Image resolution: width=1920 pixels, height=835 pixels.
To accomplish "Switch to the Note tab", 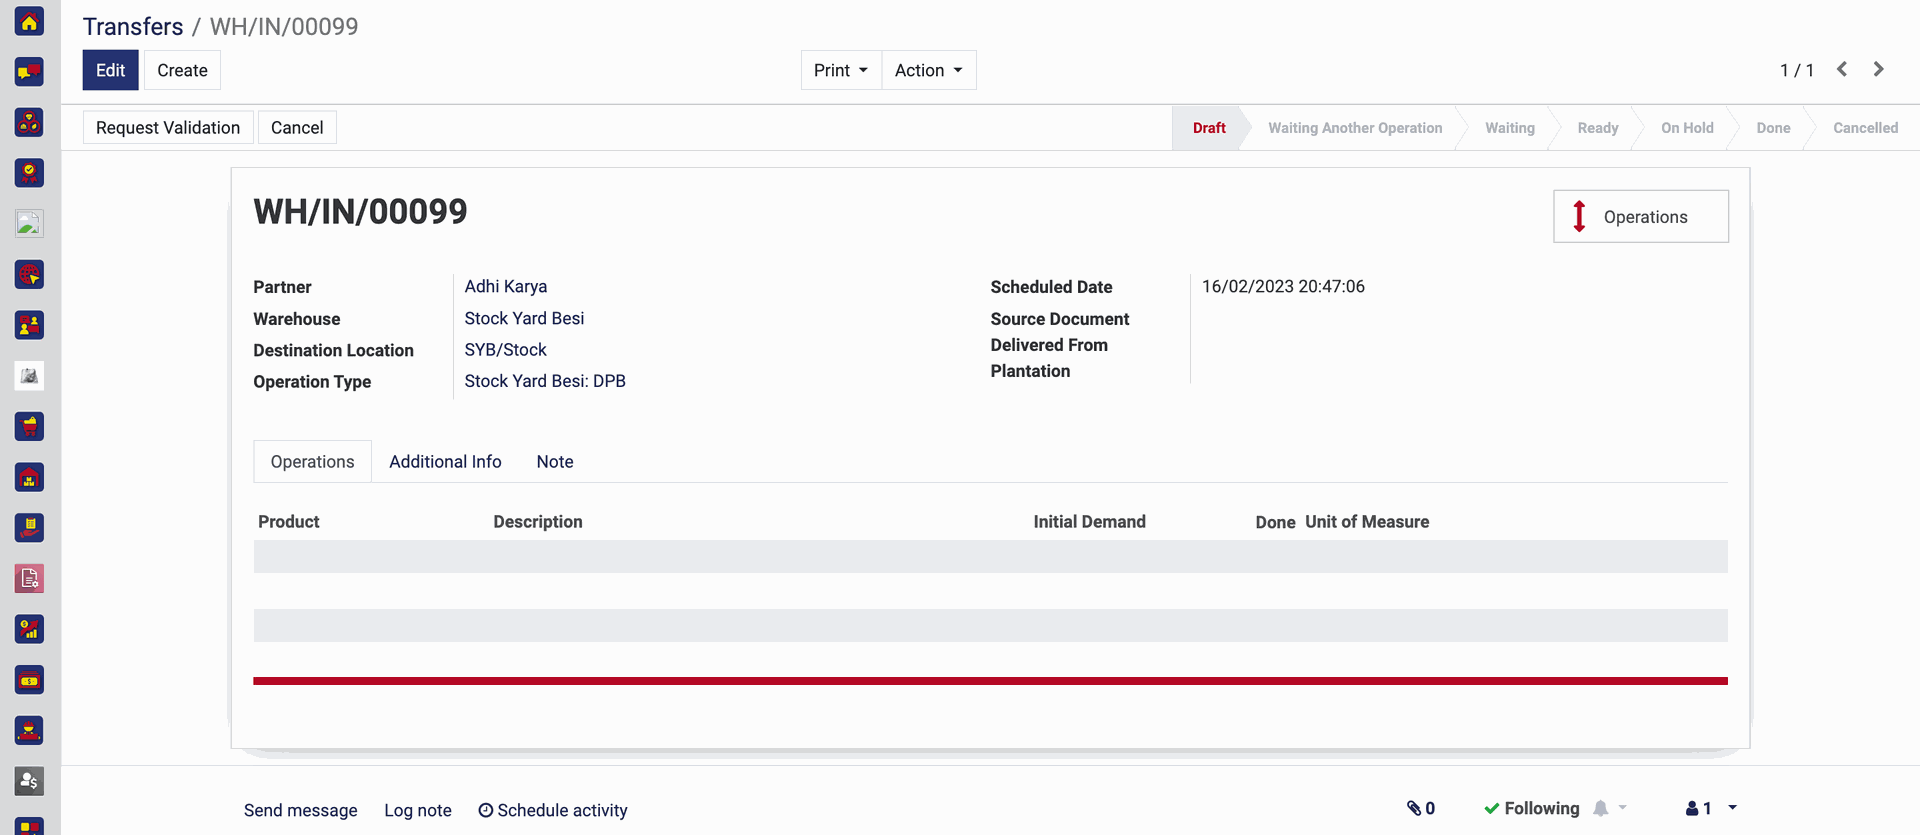I will [x=554, y=462].
